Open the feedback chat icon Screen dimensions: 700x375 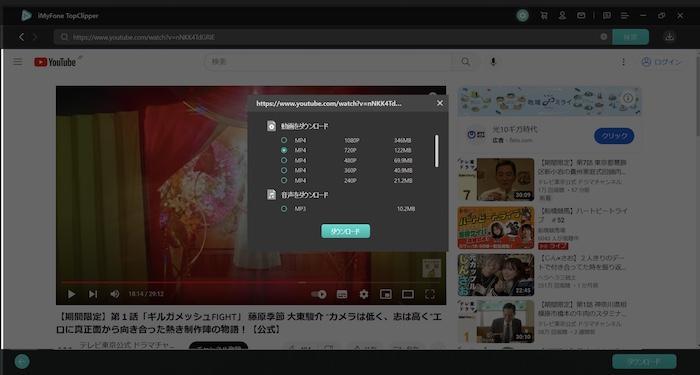(x=607, y=16)
